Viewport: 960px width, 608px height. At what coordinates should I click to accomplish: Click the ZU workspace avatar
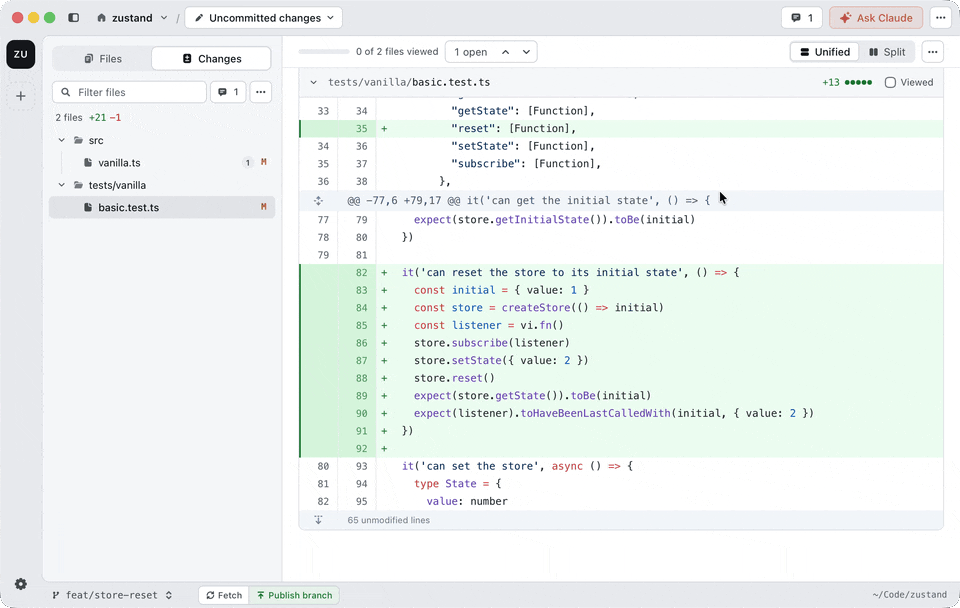21,54
